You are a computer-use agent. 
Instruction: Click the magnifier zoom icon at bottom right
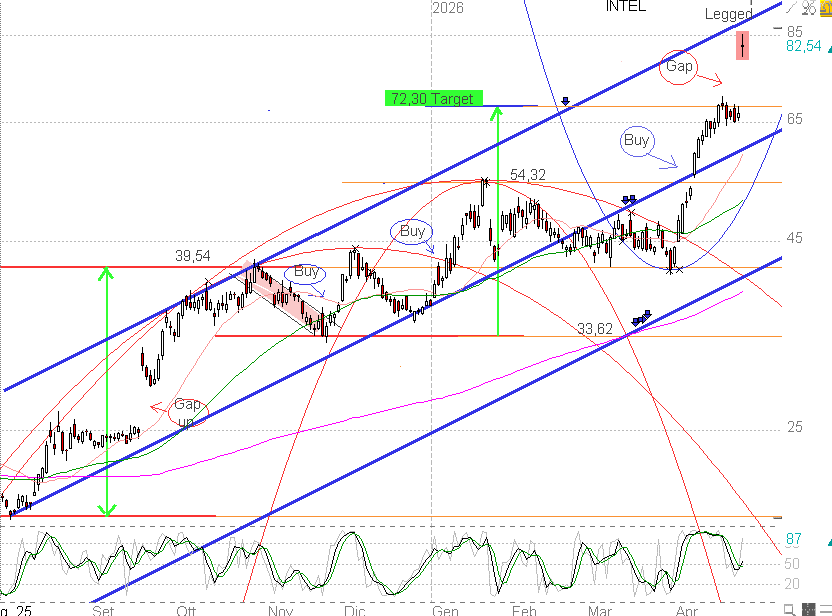pyautogui.click(x=789, y=609)
